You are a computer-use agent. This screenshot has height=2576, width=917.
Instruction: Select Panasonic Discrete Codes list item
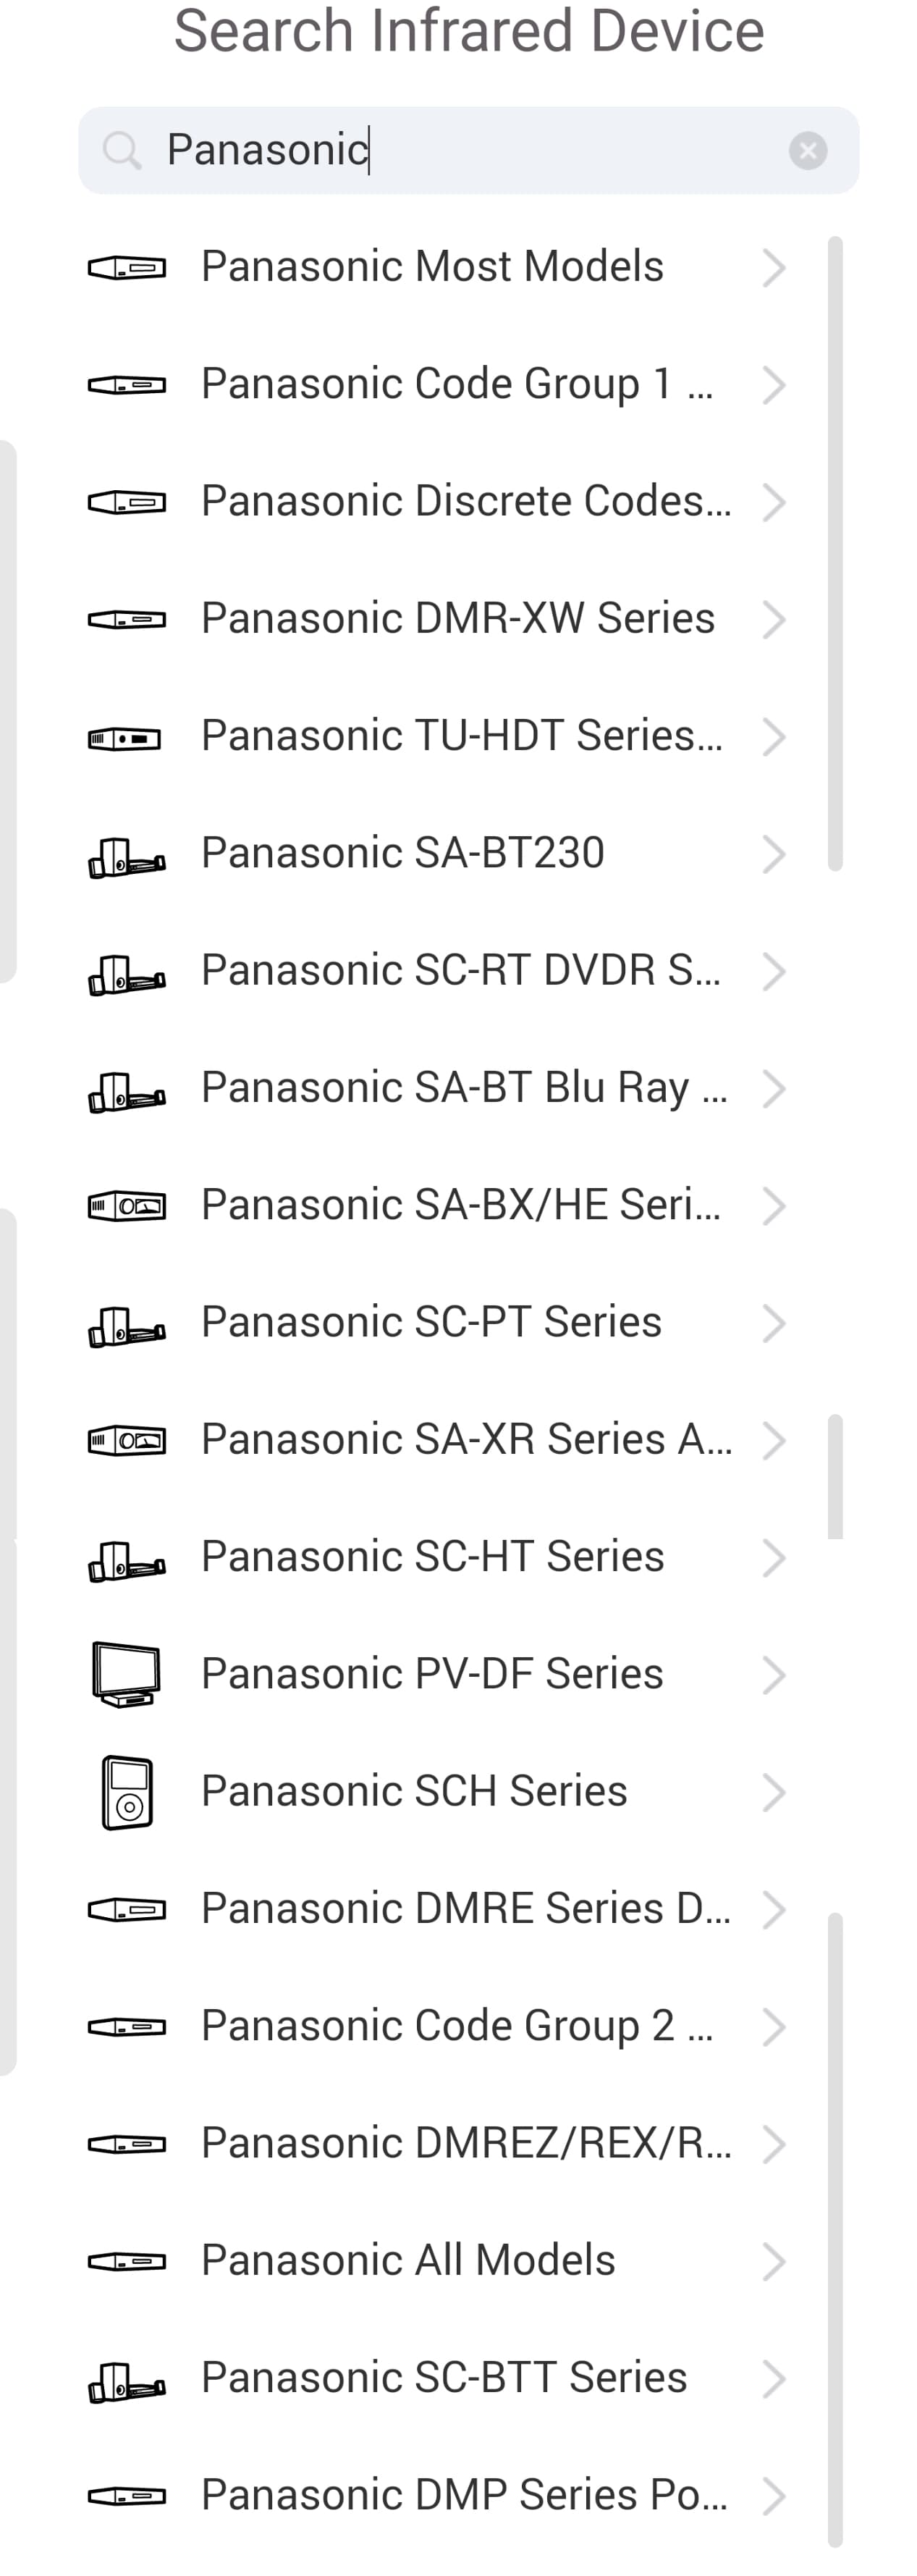[x=466, y=502]
